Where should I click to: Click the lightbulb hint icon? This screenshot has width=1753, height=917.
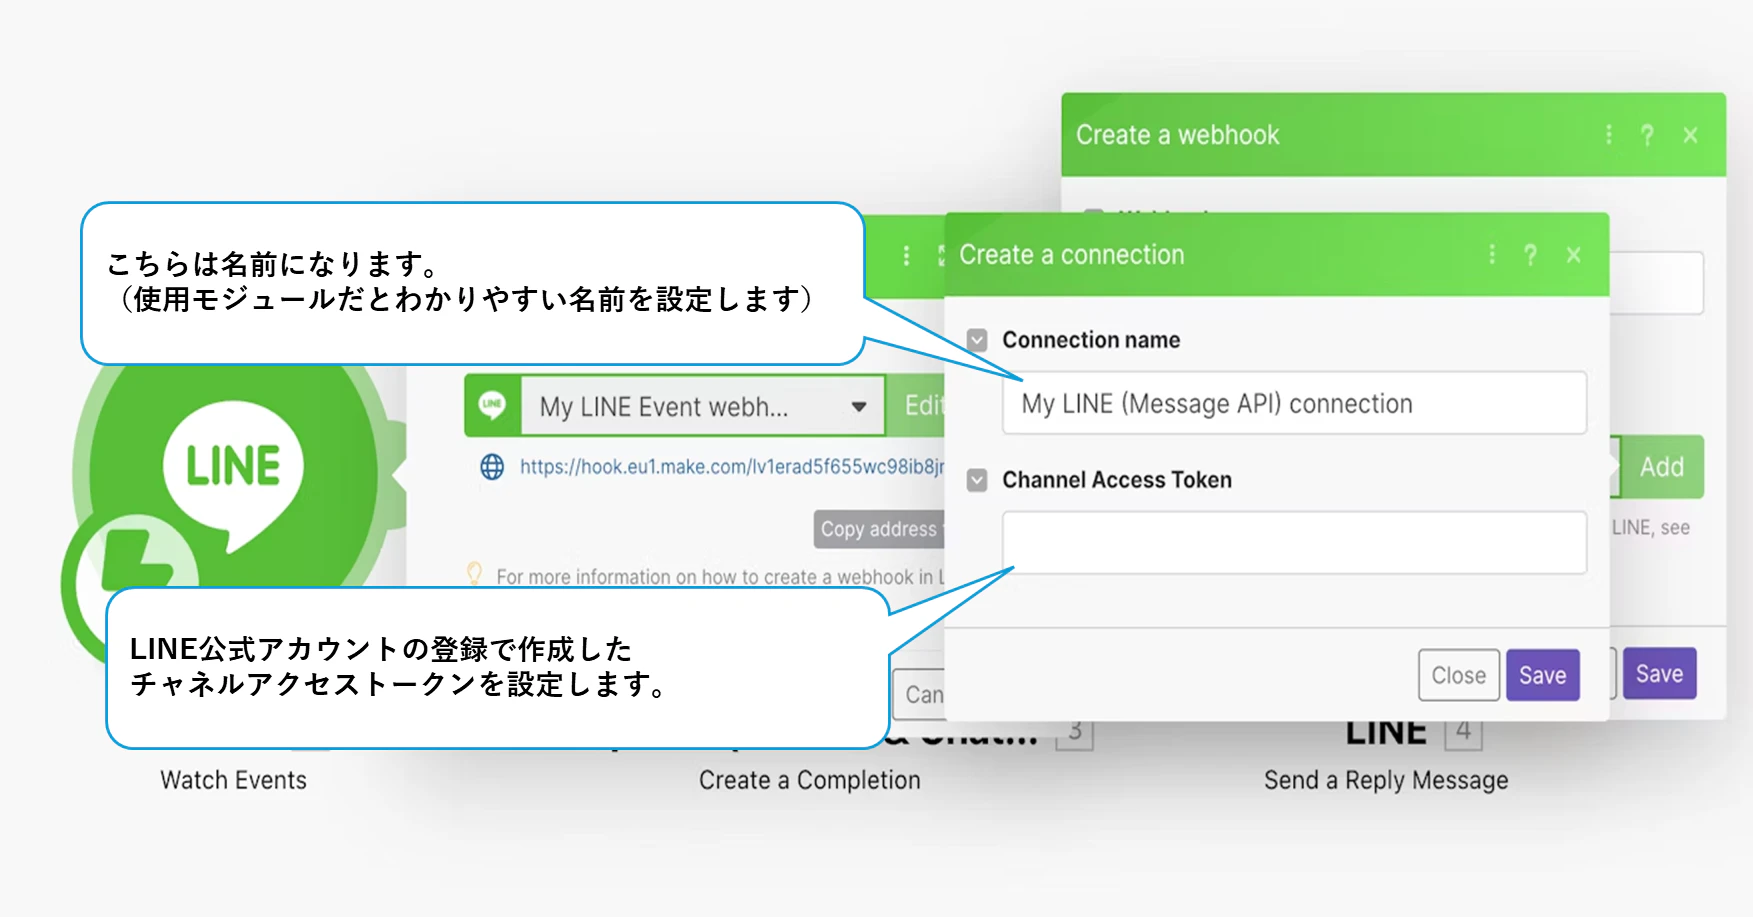pos(475,574)
